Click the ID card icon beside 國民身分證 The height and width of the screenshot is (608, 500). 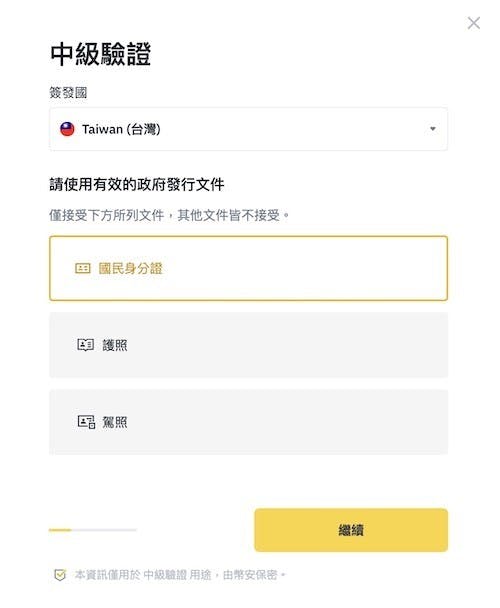point(83,268)
